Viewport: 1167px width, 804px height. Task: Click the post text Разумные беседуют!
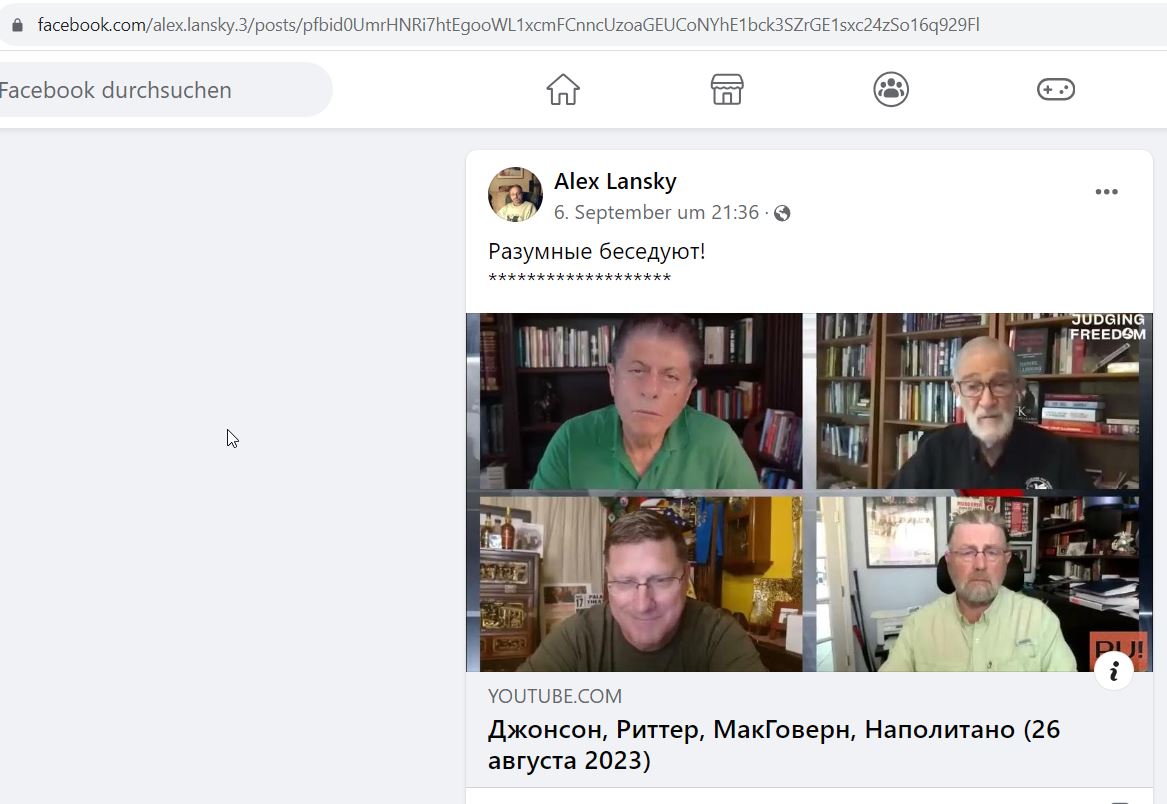click(597, 252)
